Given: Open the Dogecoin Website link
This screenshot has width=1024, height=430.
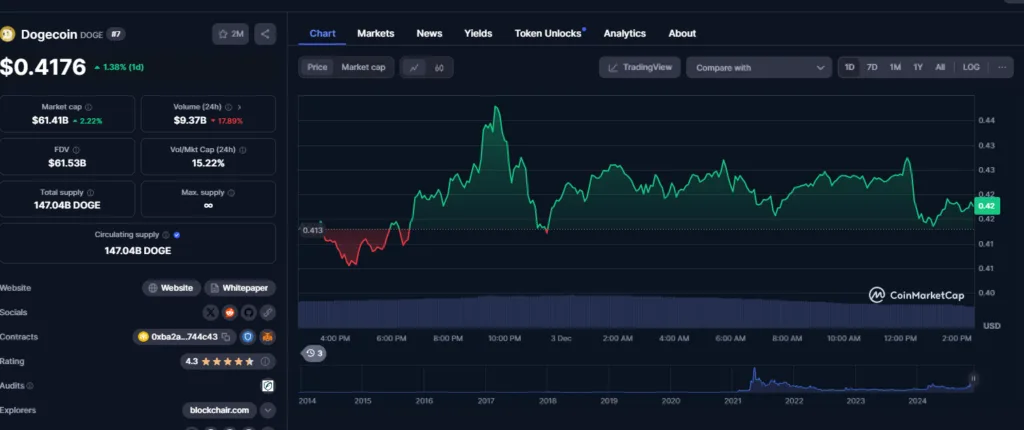Looking at the screenshot, I should point(171,288).
